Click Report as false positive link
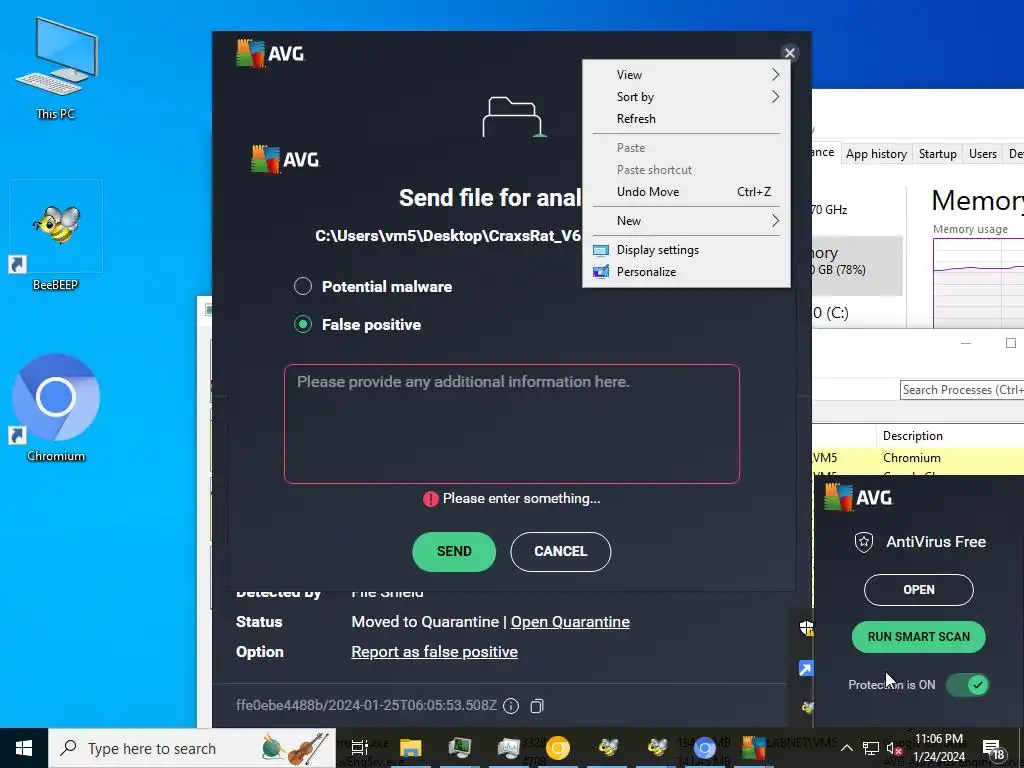Viewport: 1024px width, 768px height. [434, 652]
